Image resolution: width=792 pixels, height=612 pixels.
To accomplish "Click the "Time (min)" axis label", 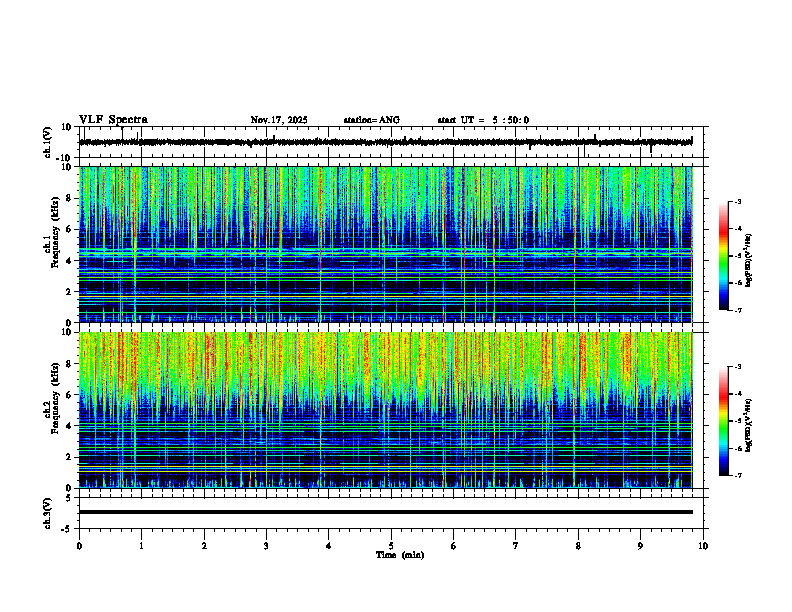I will point(400,555).
